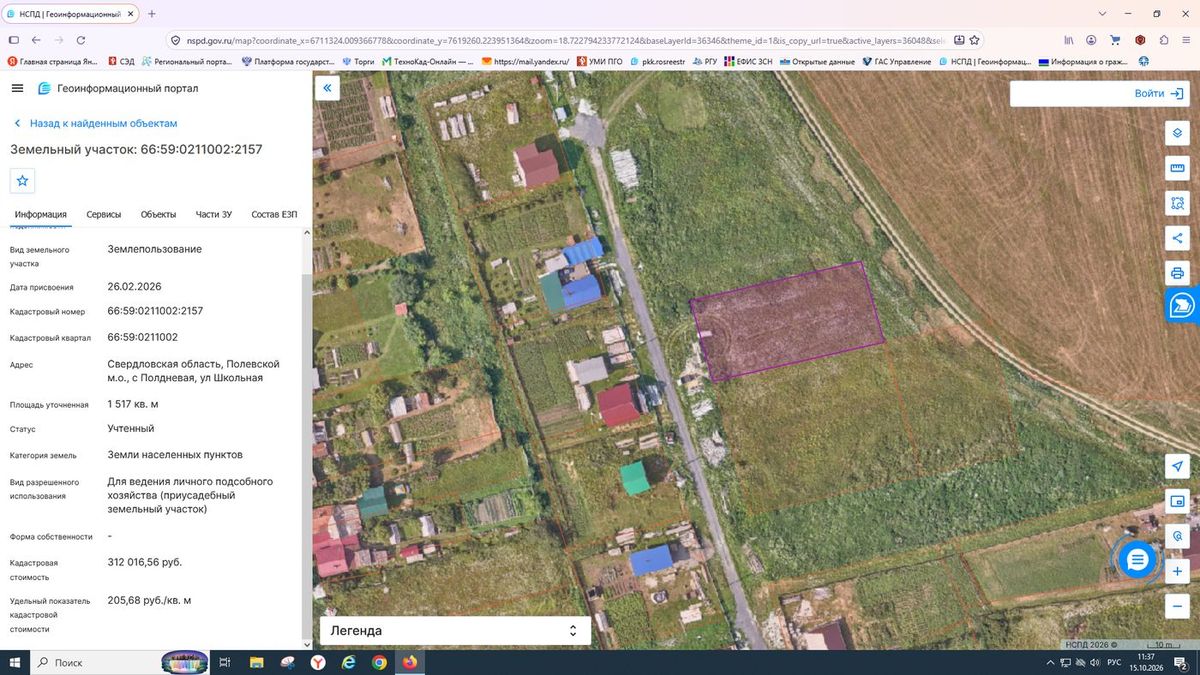The width and height of the screenshot is (1200, 675).
Task: Click the cadastral quarter 66:59:0211002 value
Action: point(143,337)
